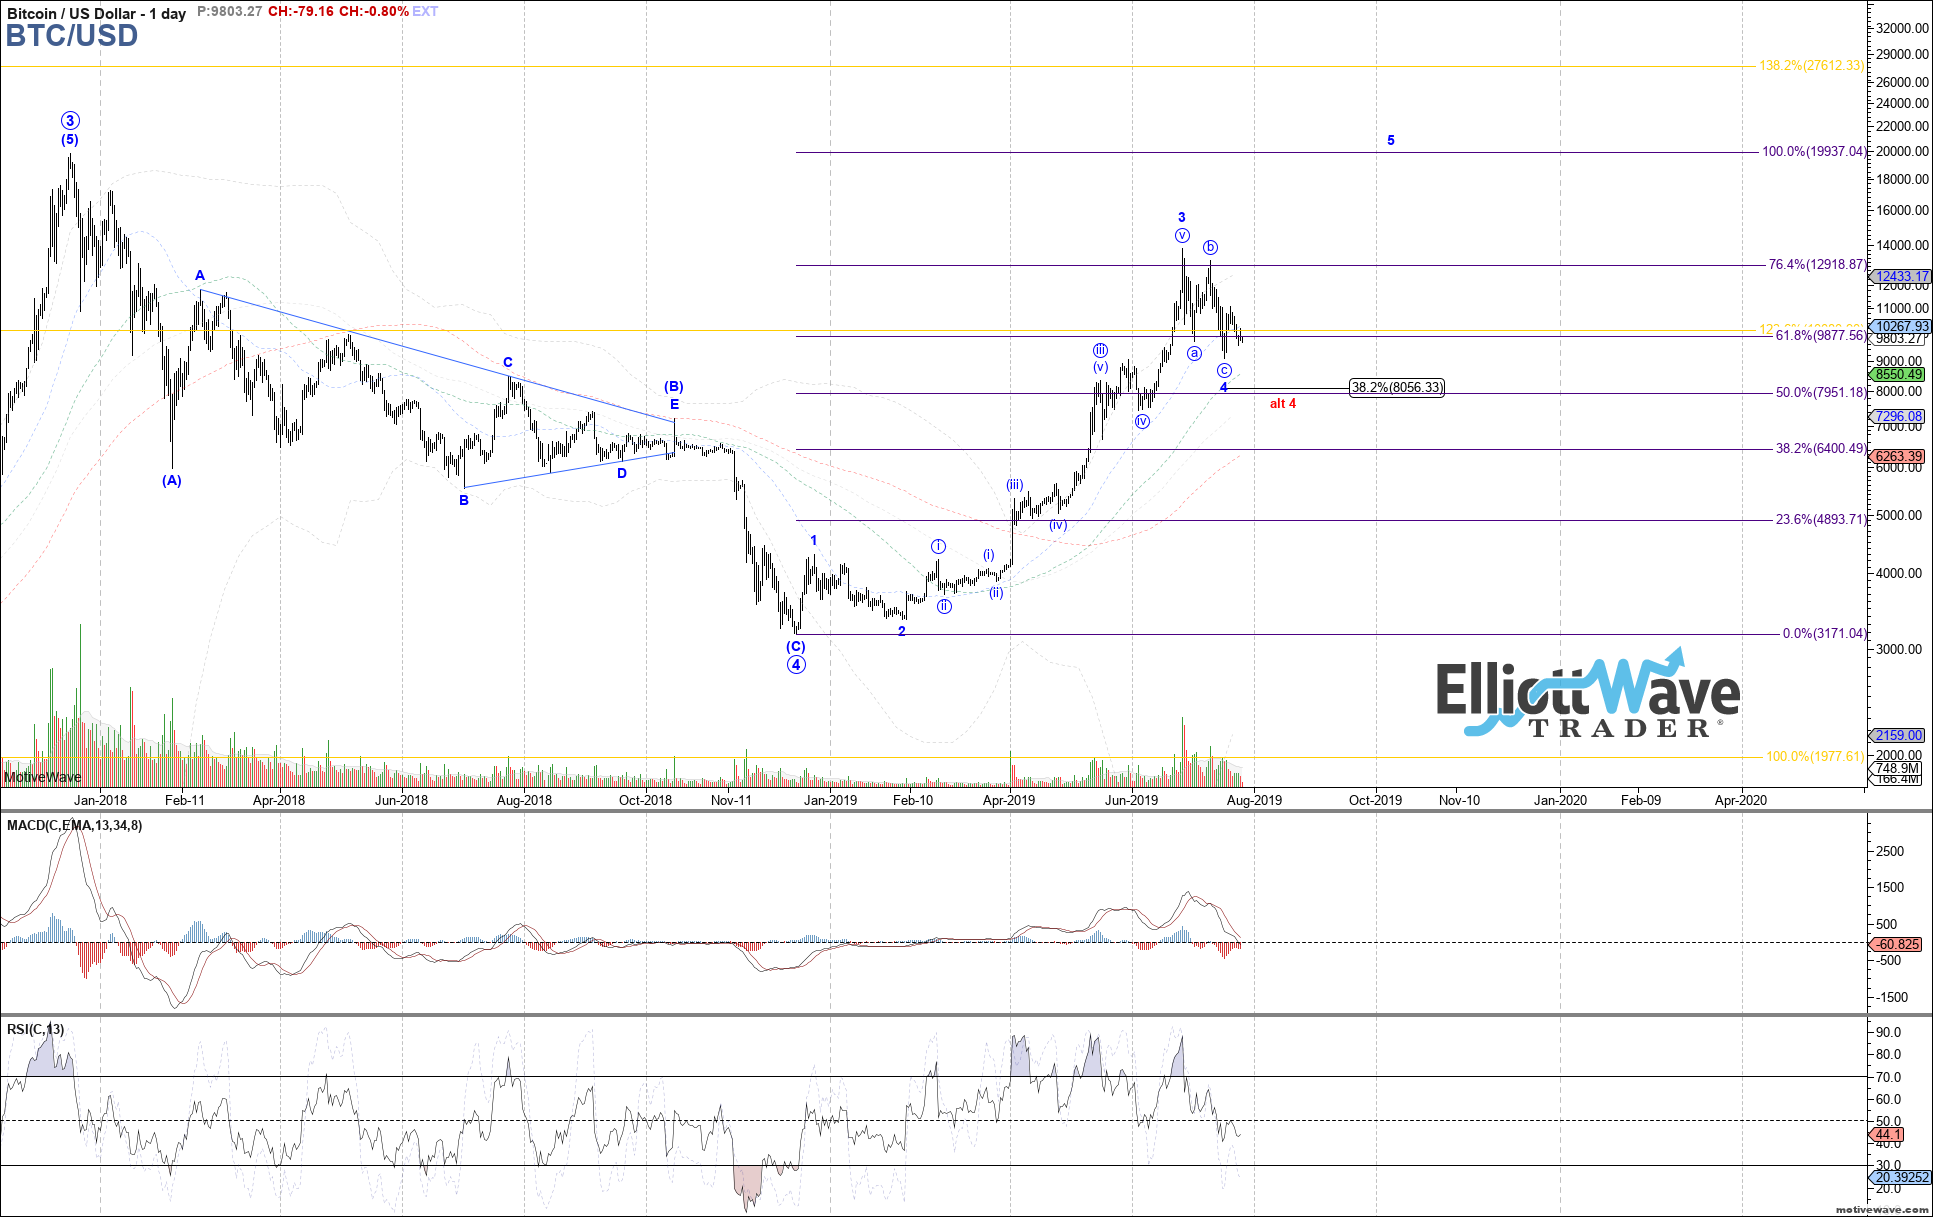The image size is (1933, 1217).
Task: Click the Jan-2020 date axis label
Action: pos(1560,801)
